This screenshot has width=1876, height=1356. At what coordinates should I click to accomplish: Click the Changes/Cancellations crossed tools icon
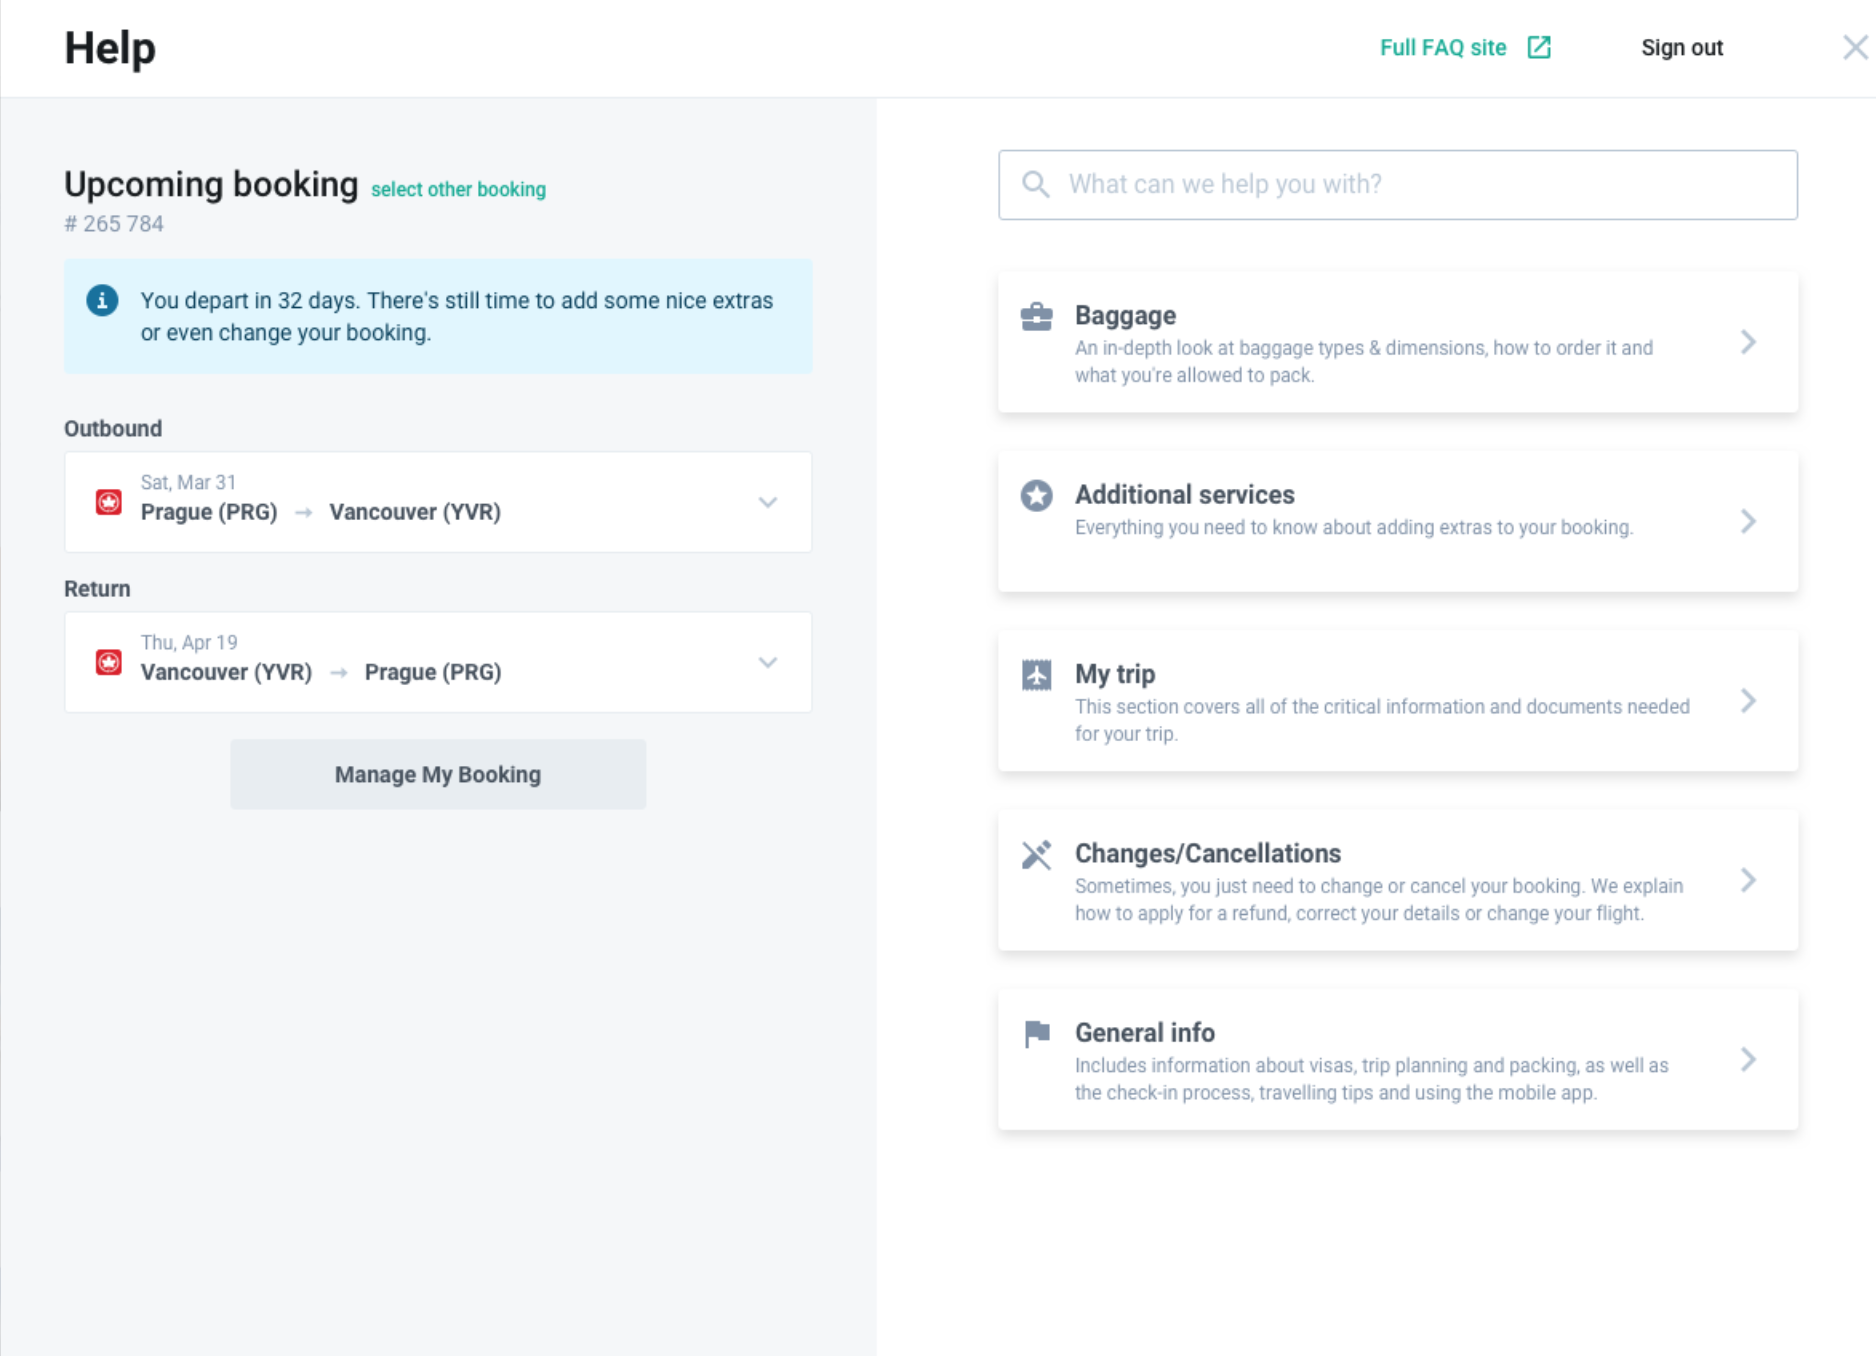coord(1037,854)
